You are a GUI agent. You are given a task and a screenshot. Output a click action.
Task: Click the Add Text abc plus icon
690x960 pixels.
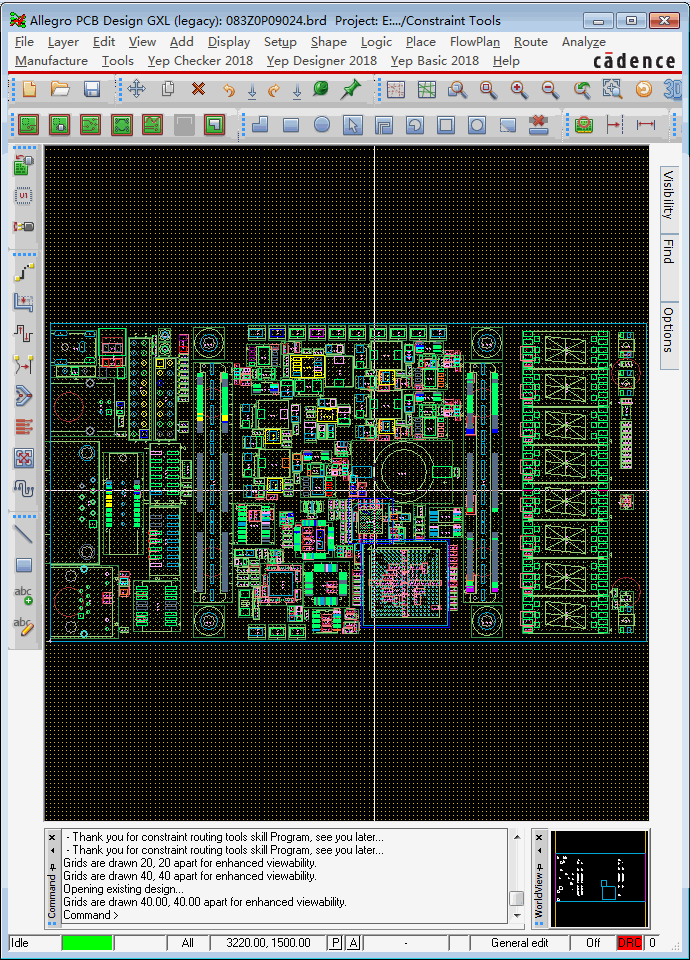24,596
